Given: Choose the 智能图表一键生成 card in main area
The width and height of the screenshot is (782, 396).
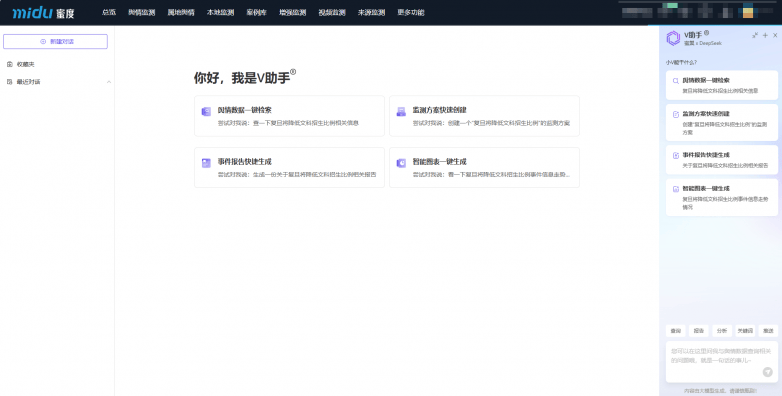Looking at the screenshot, I should coord(484,168).
